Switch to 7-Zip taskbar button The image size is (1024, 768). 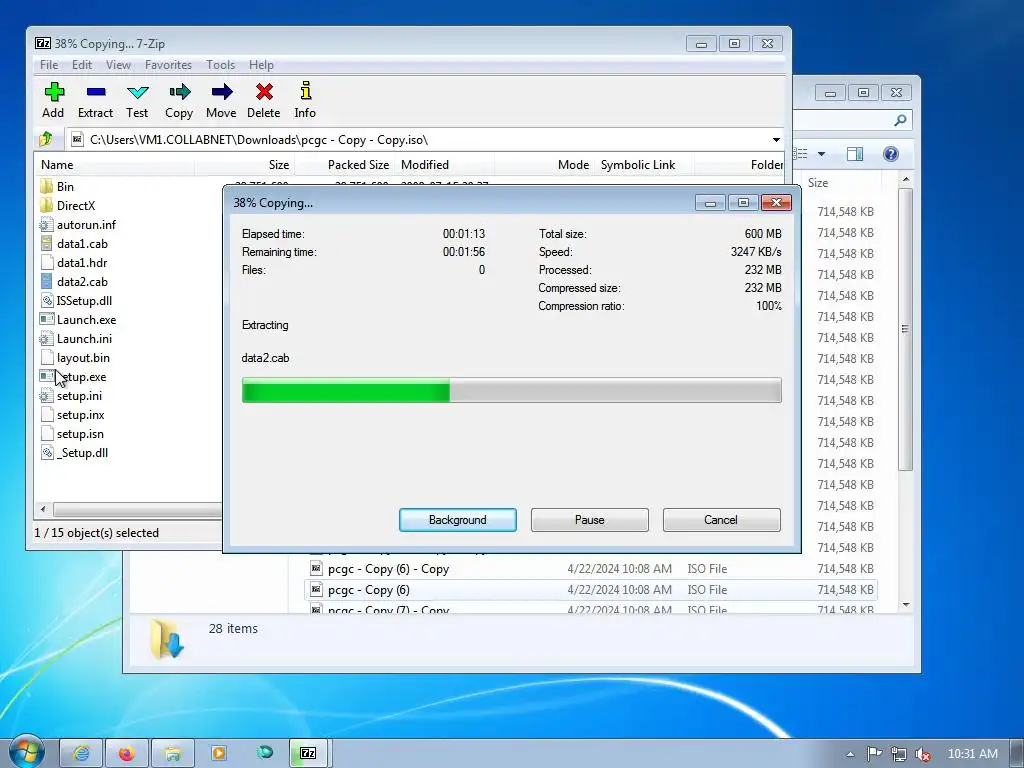pos(308,753)
